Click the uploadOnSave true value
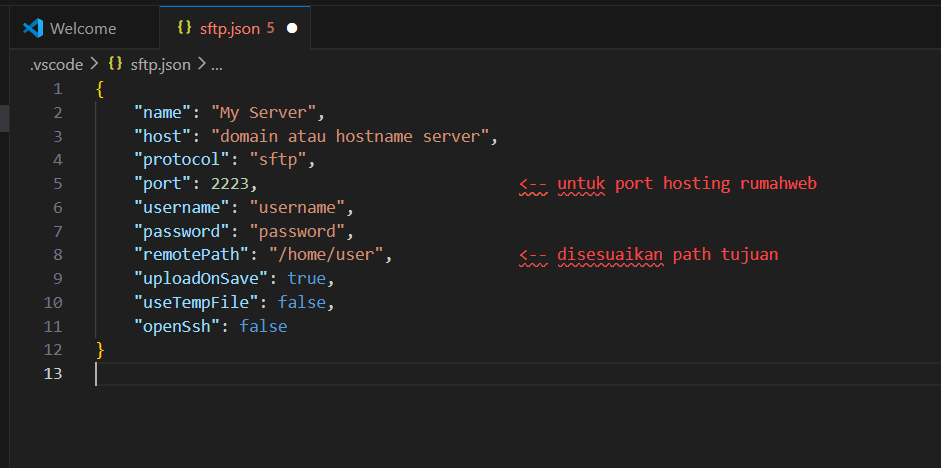This screenshot has height=468, width=941. (x=306, y=279)
